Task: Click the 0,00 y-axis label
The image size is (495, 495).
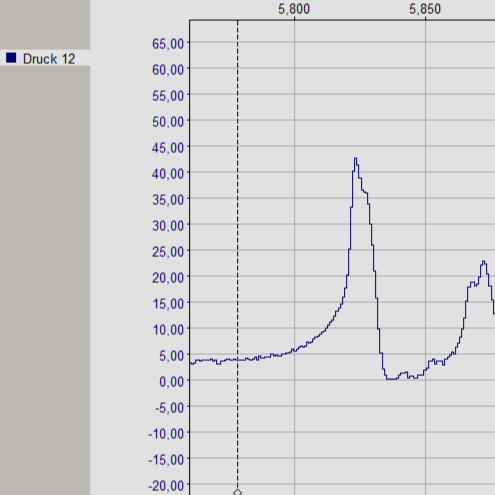Action: click(172, 382)
